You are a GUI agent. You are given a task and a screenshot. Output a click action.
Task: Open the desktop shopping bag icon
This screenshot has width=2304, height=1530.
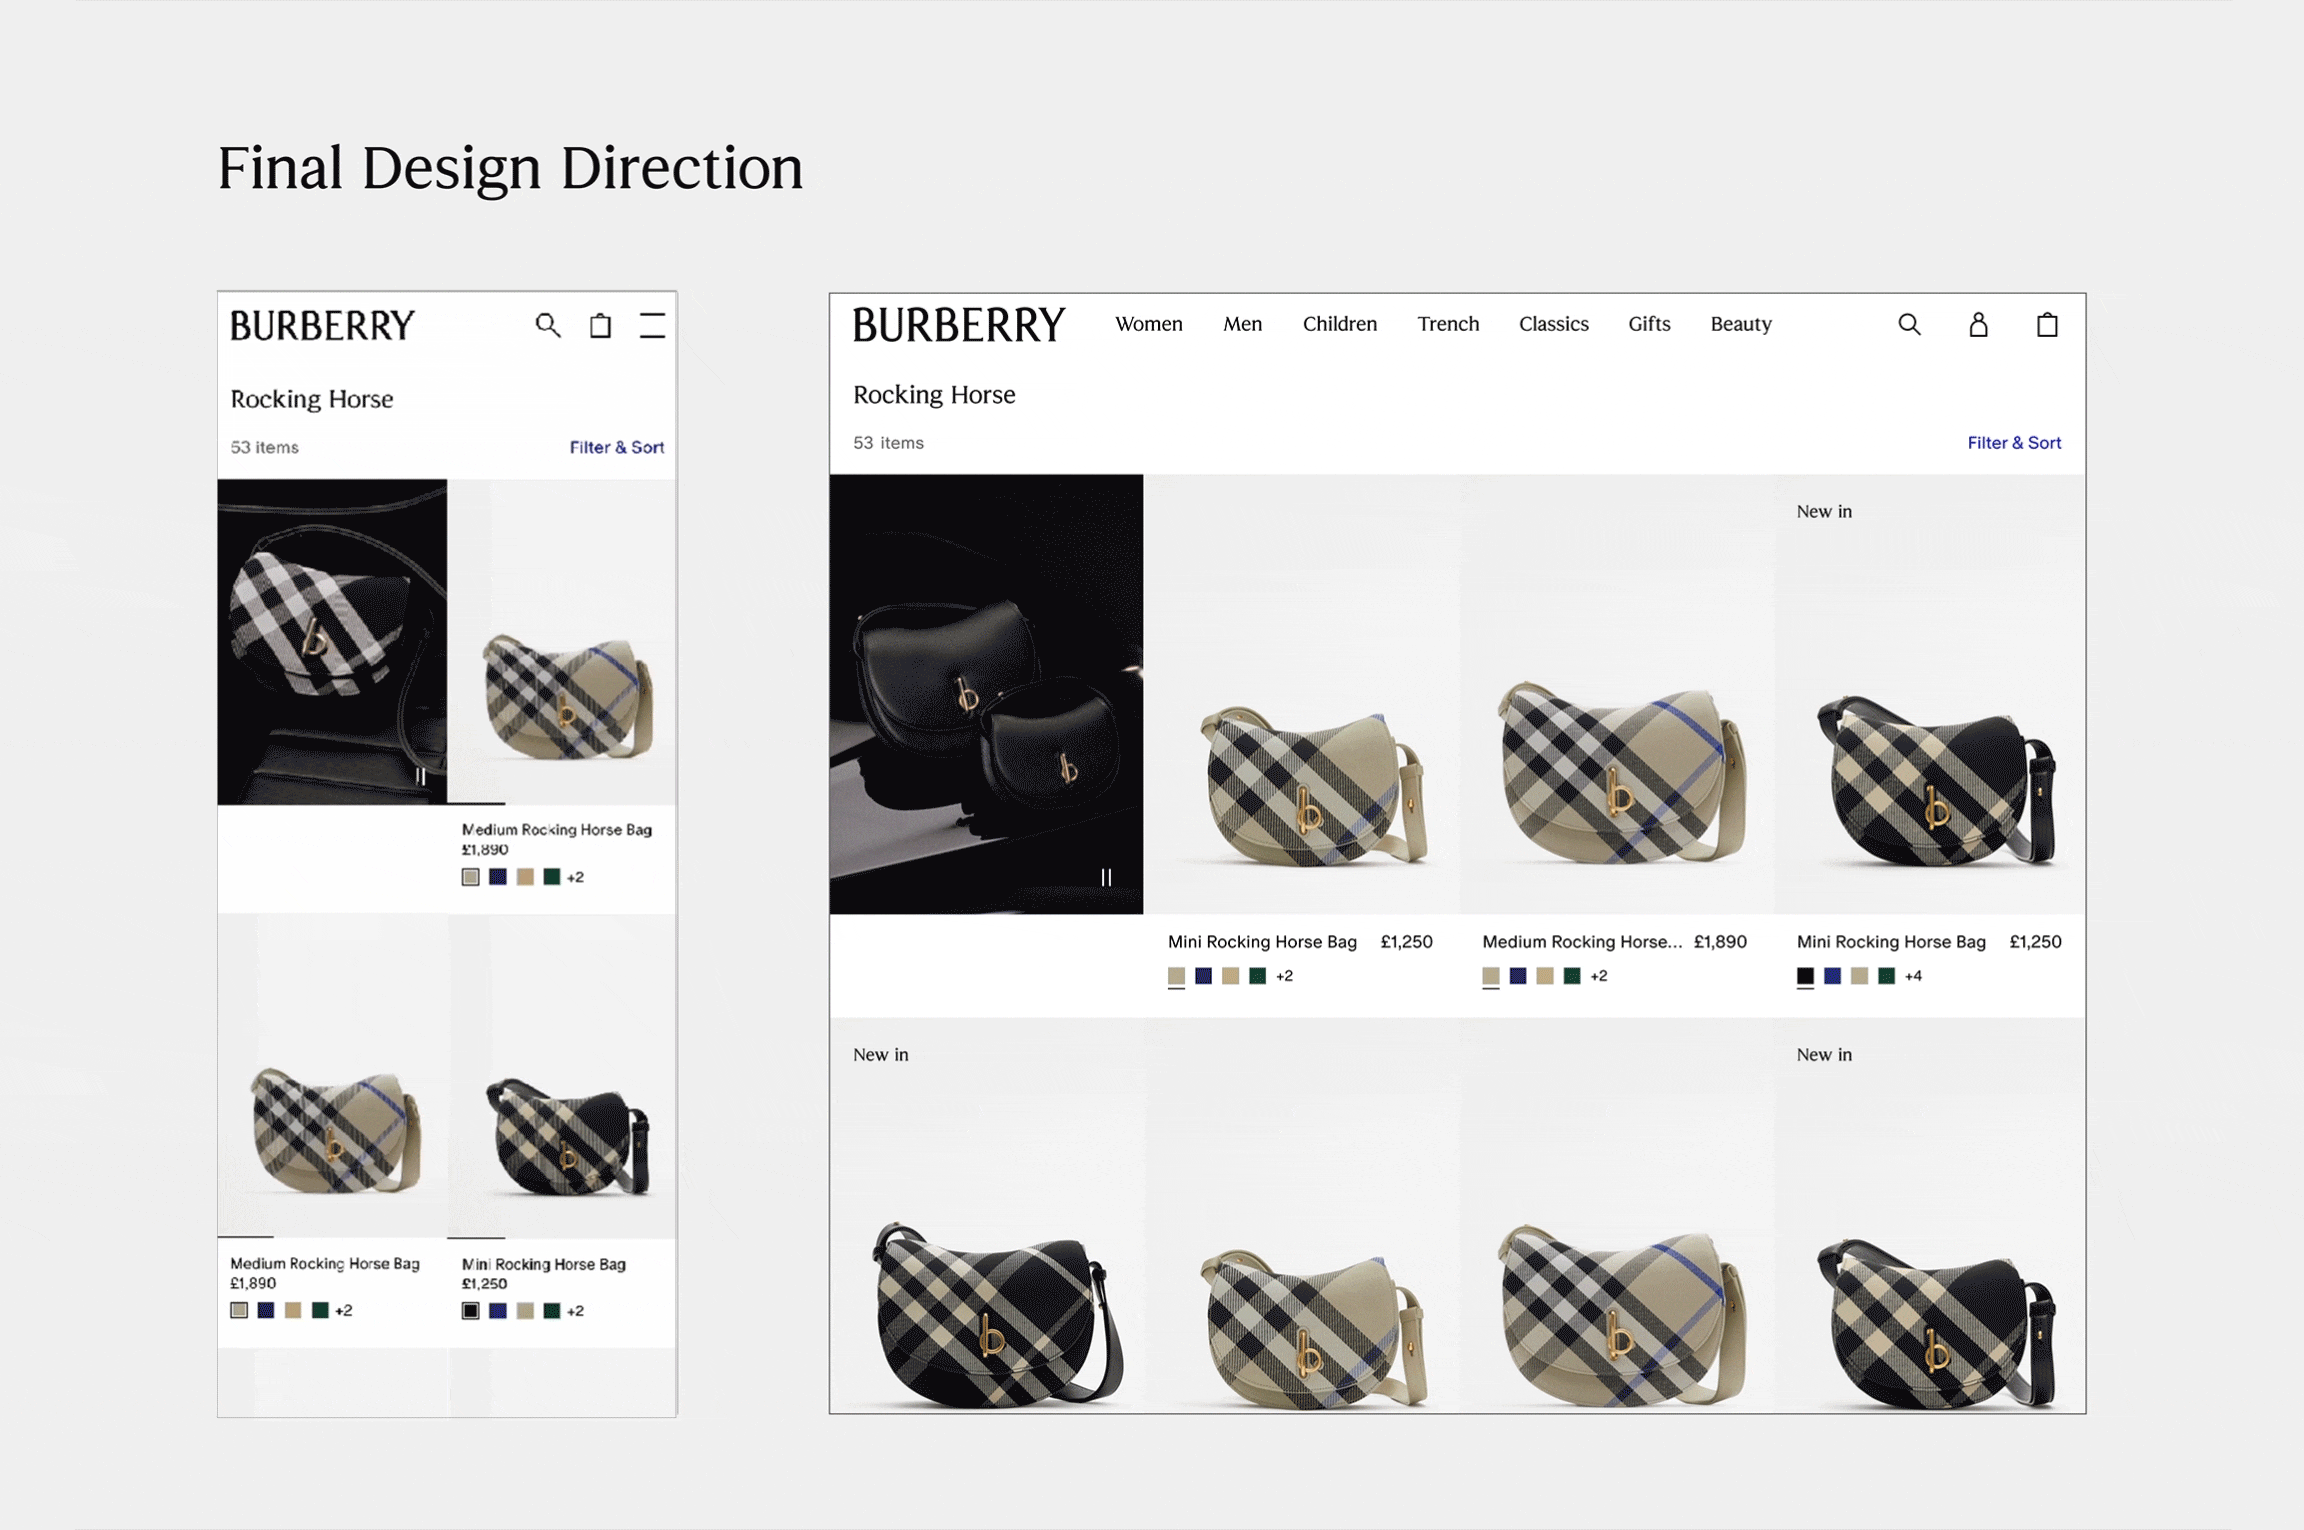2047,325
